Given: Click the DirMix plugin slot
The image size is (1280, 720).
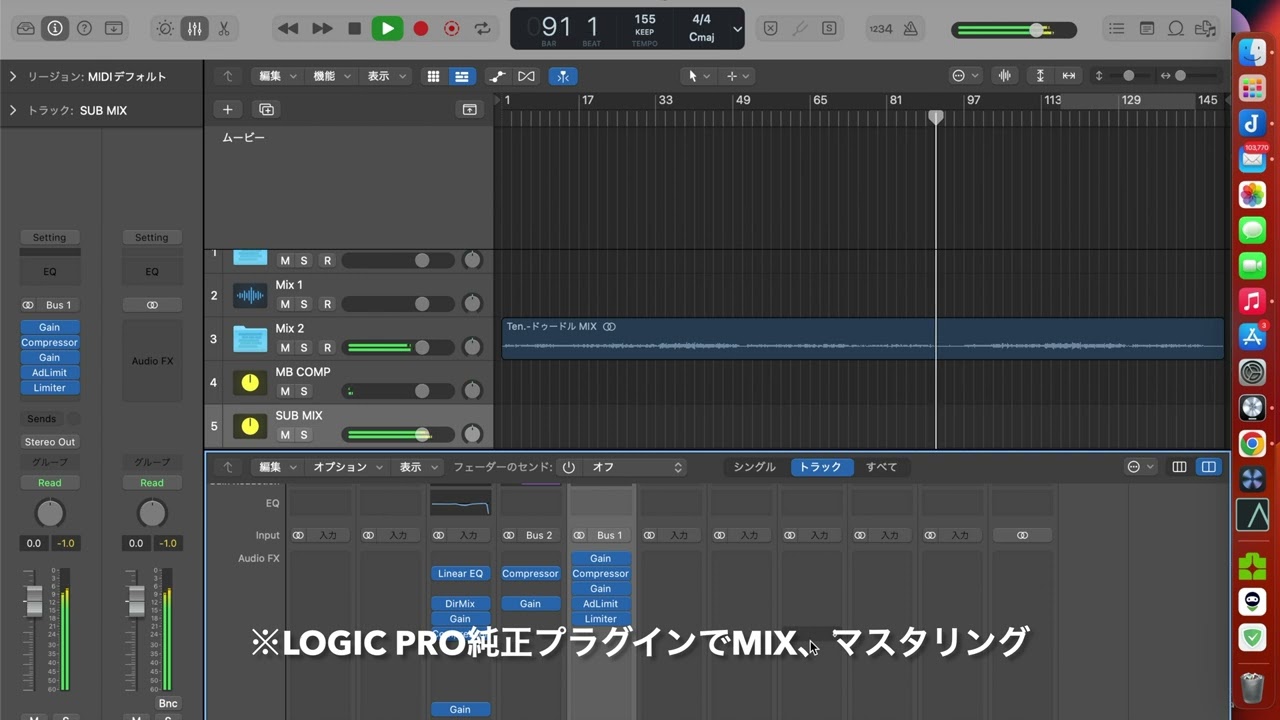Looking at the screenshot, I should pos(460,604).
